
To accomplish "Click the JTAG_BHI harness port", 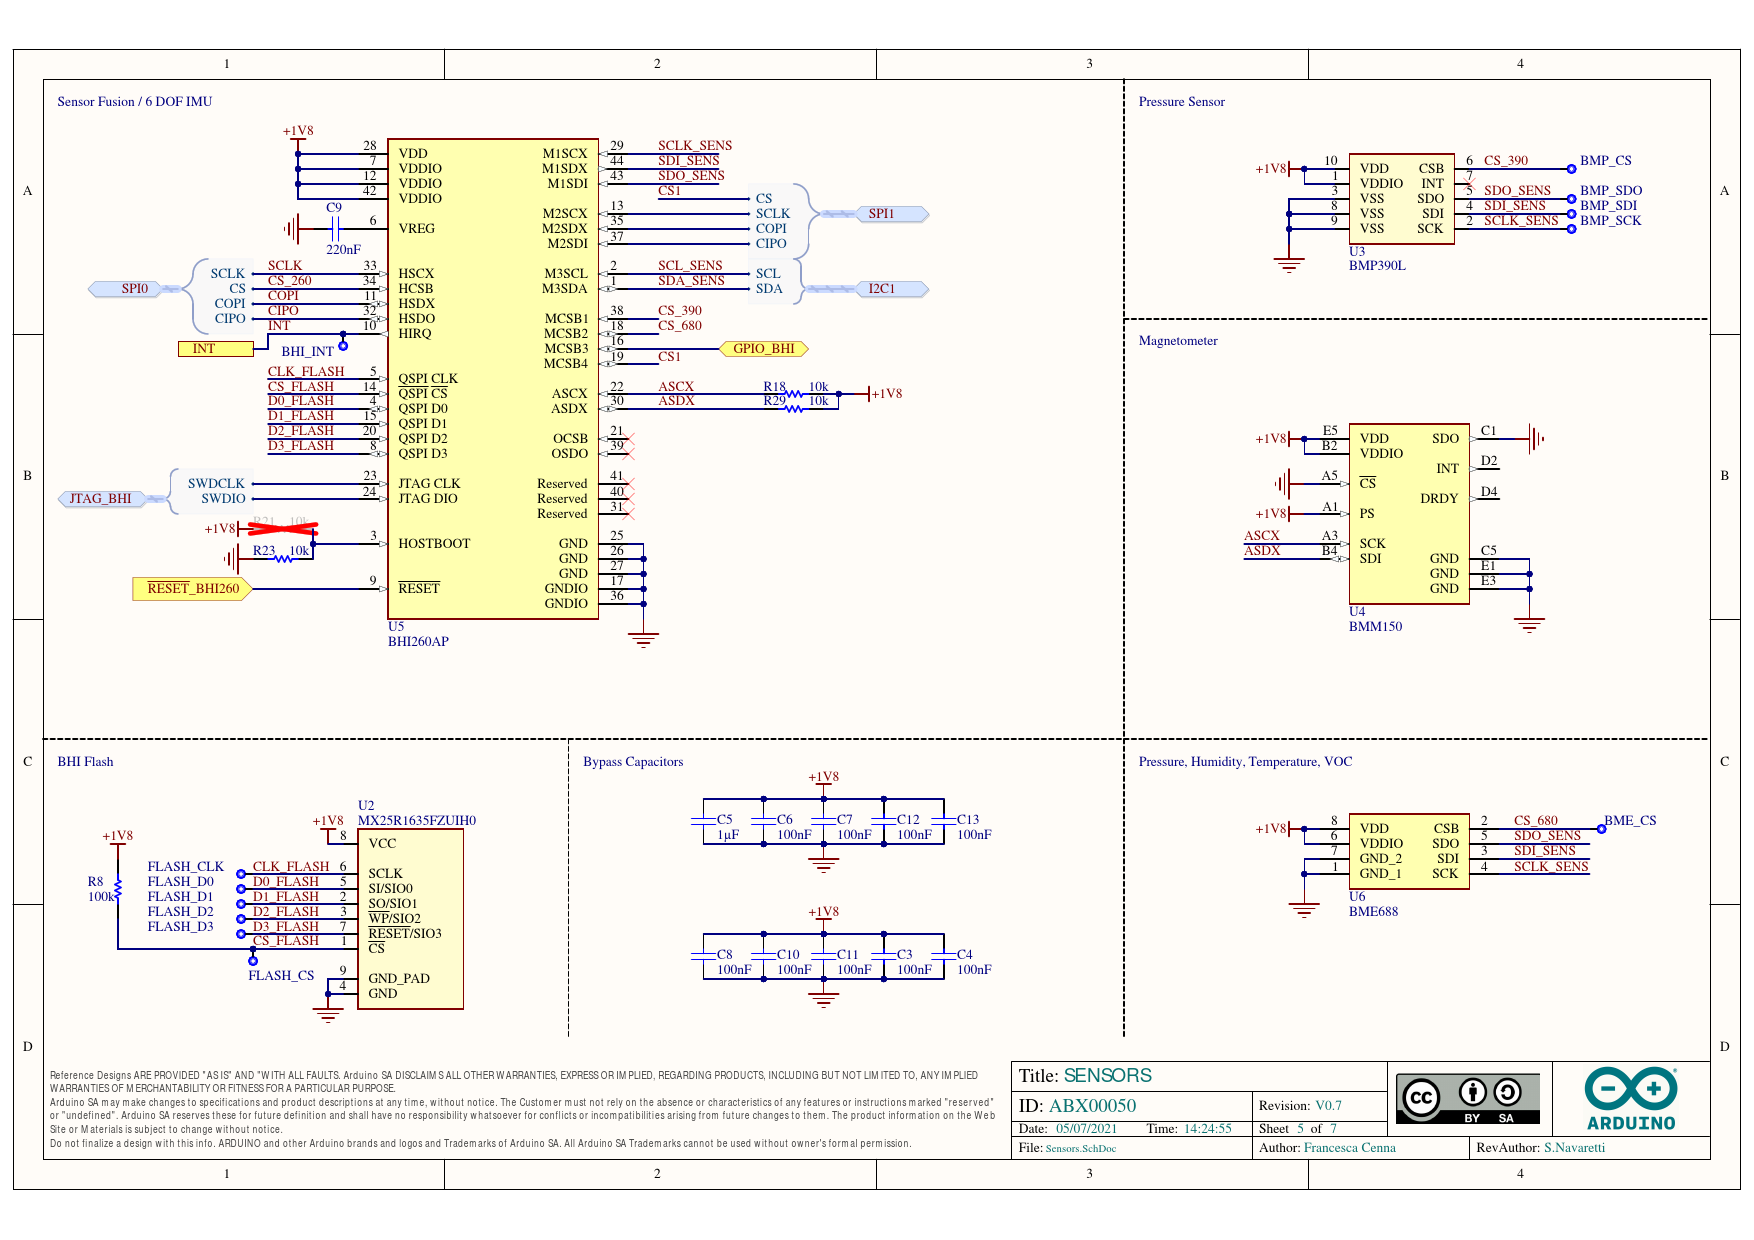I will click(101, 499).
